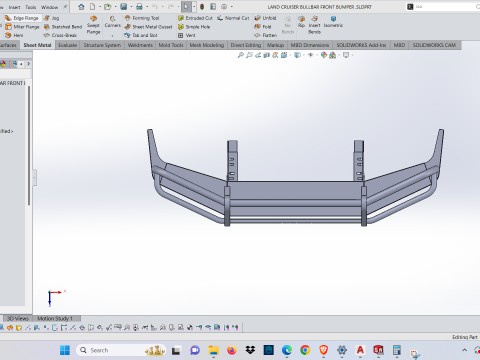480x360 pixels.
Task: Collapse the left feature panel handle
Action: (x=34, y=177)
